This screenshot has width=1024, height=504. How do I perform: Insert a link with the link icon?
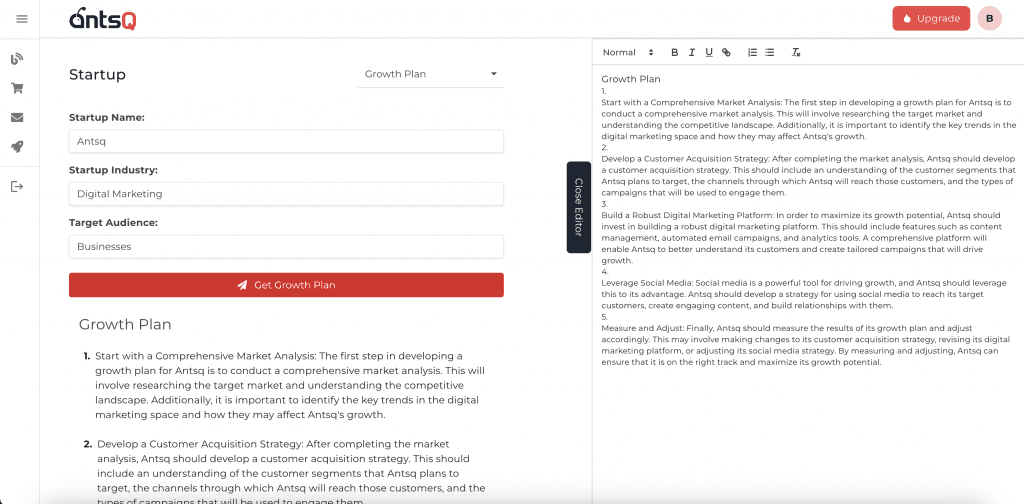726,52
